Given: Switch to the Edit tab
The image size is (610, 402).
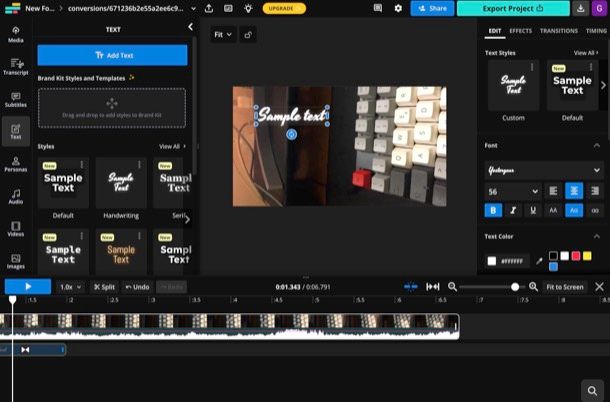Looking at the screenshot, I should click(495, 31).
